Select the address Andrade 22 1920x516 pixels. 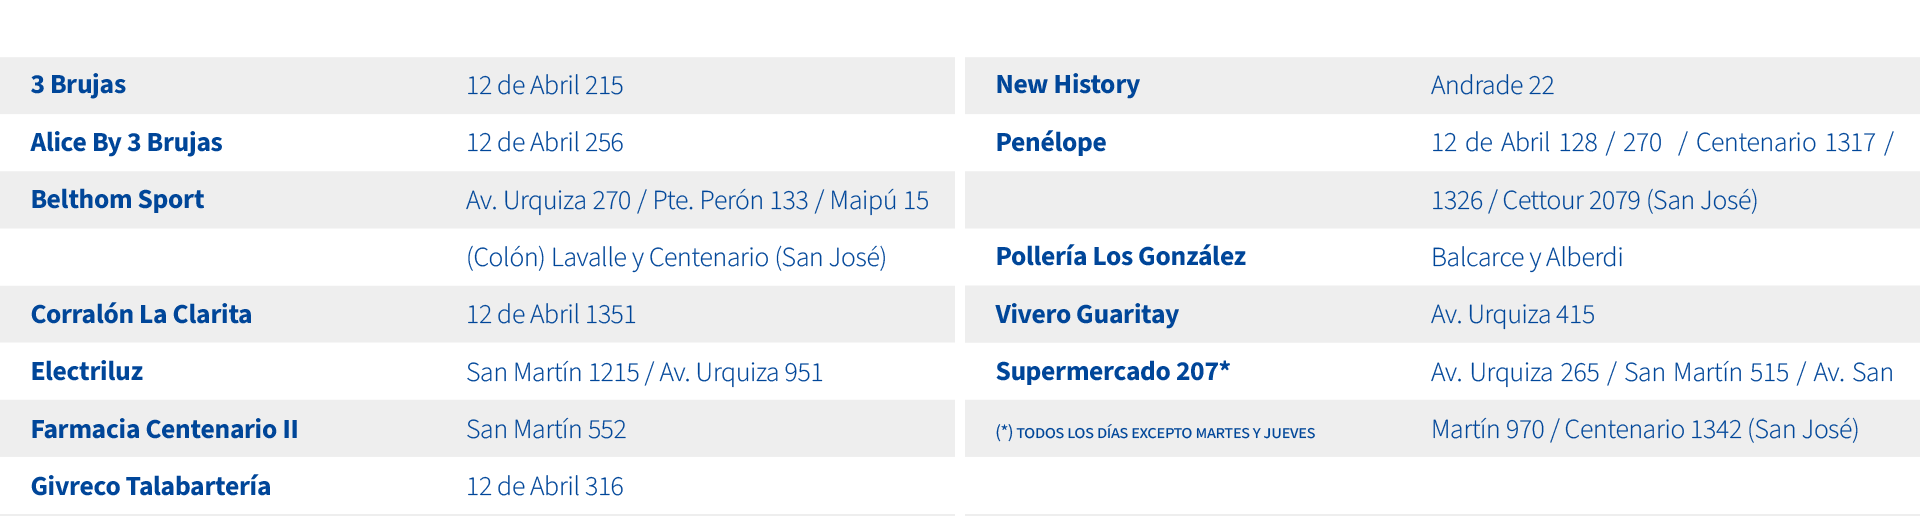(1492, 86)
